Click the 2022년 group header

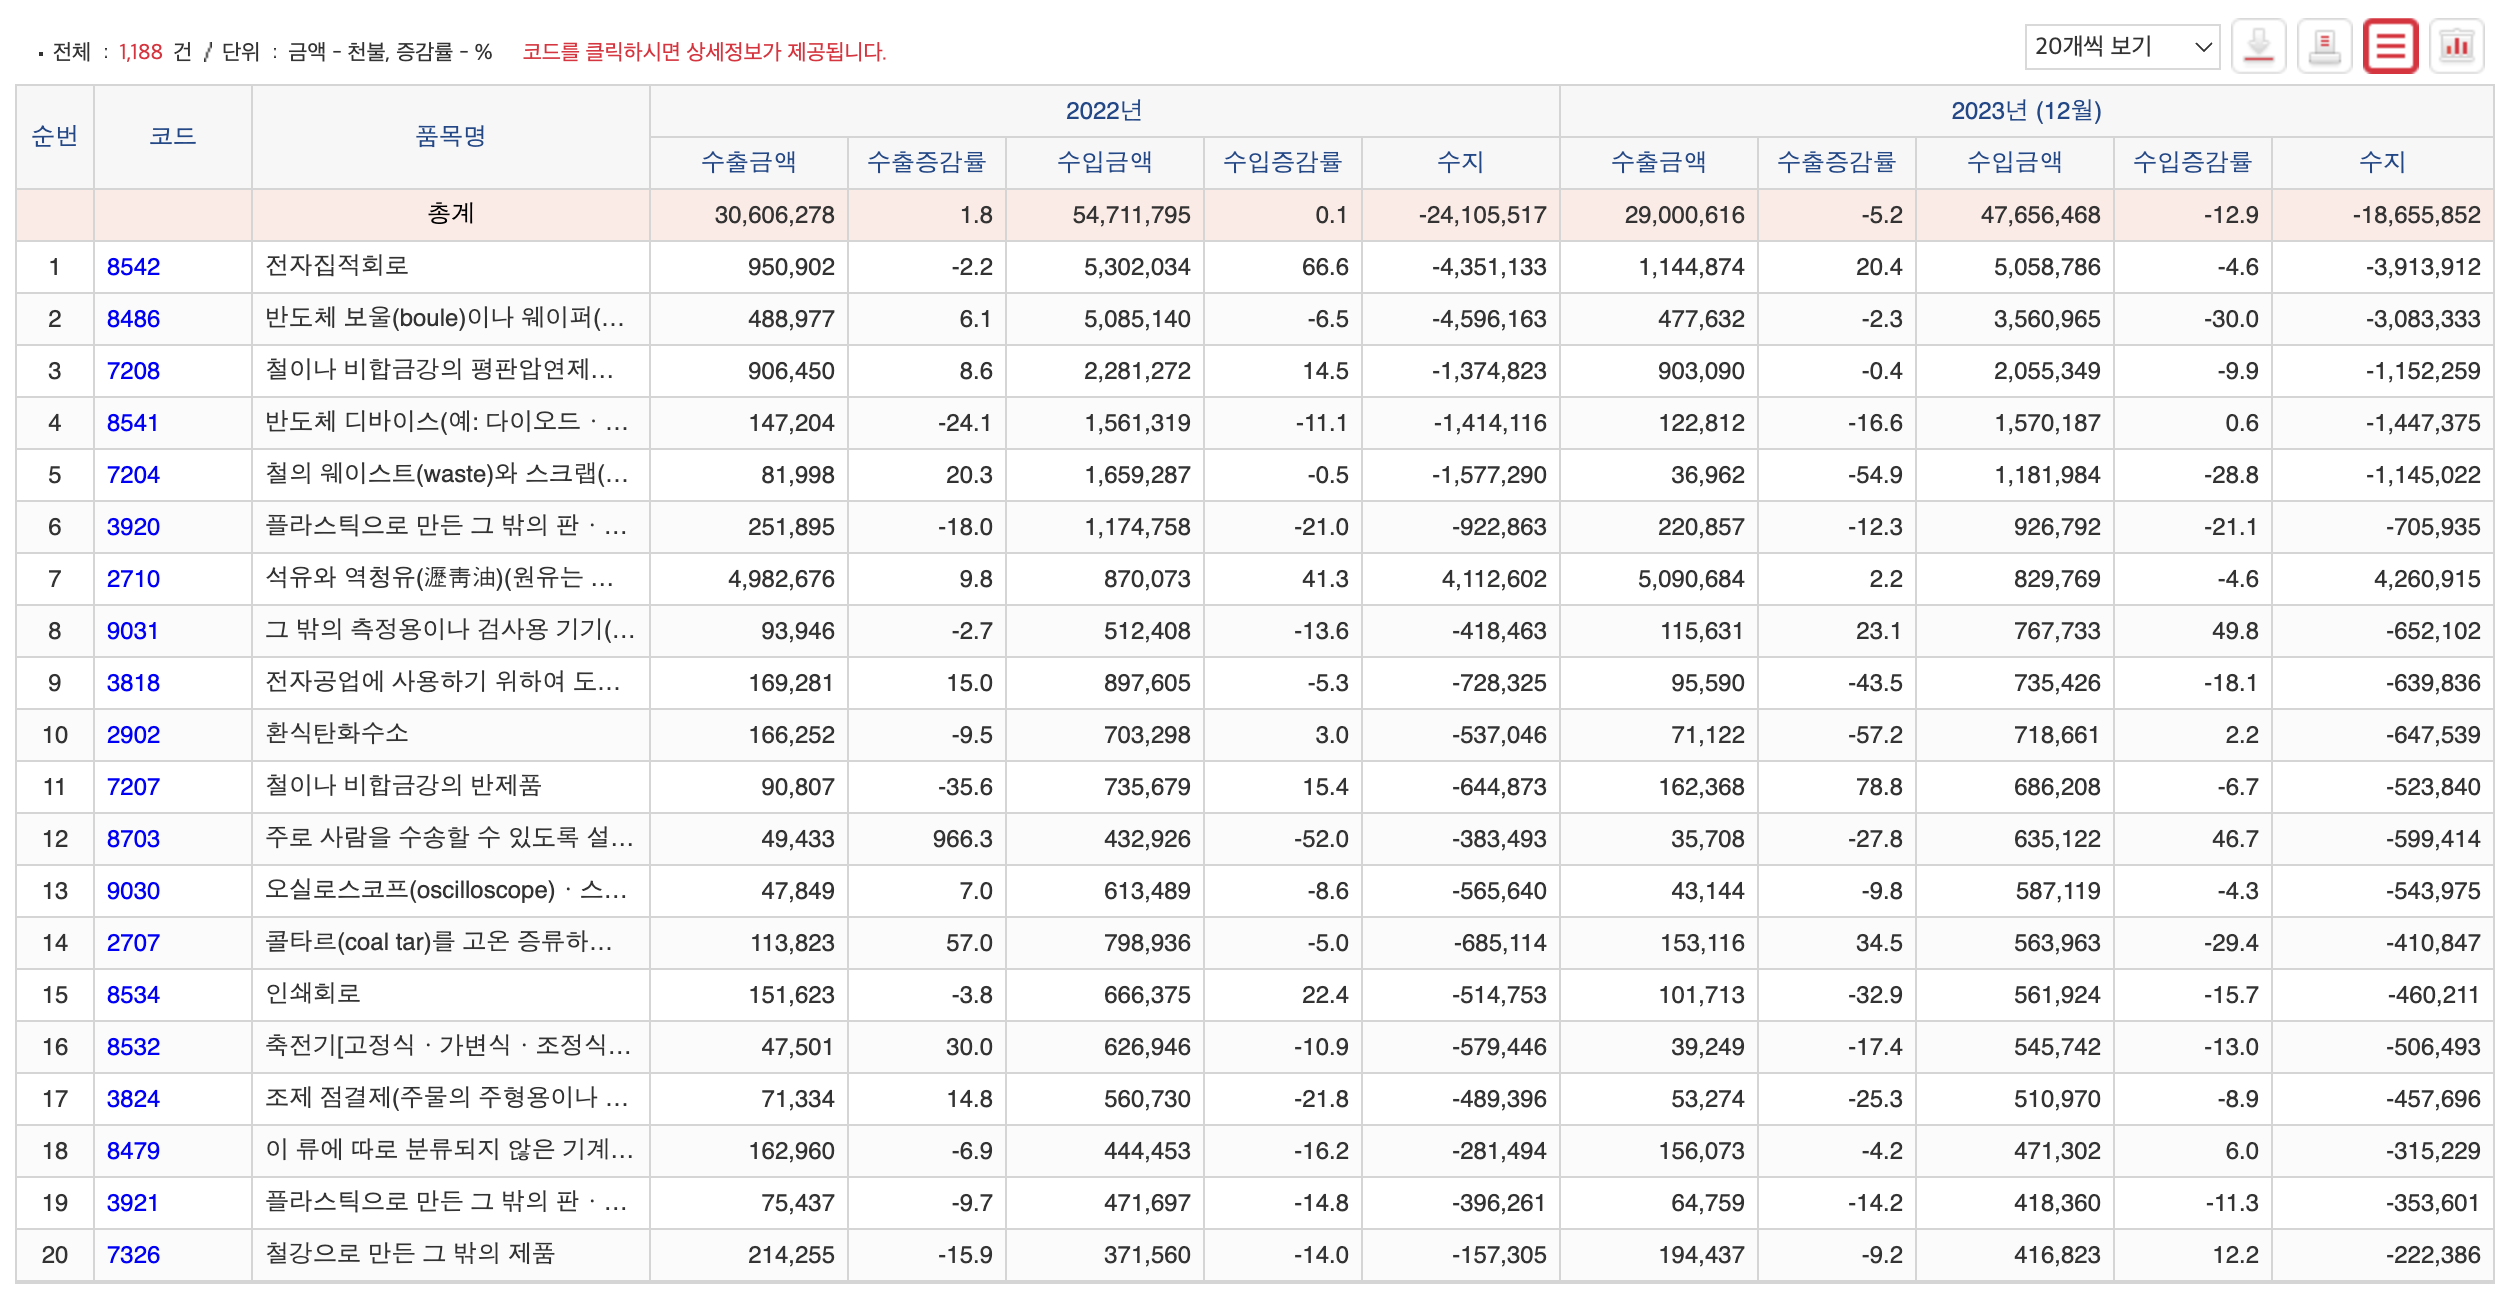point(1104,111)
